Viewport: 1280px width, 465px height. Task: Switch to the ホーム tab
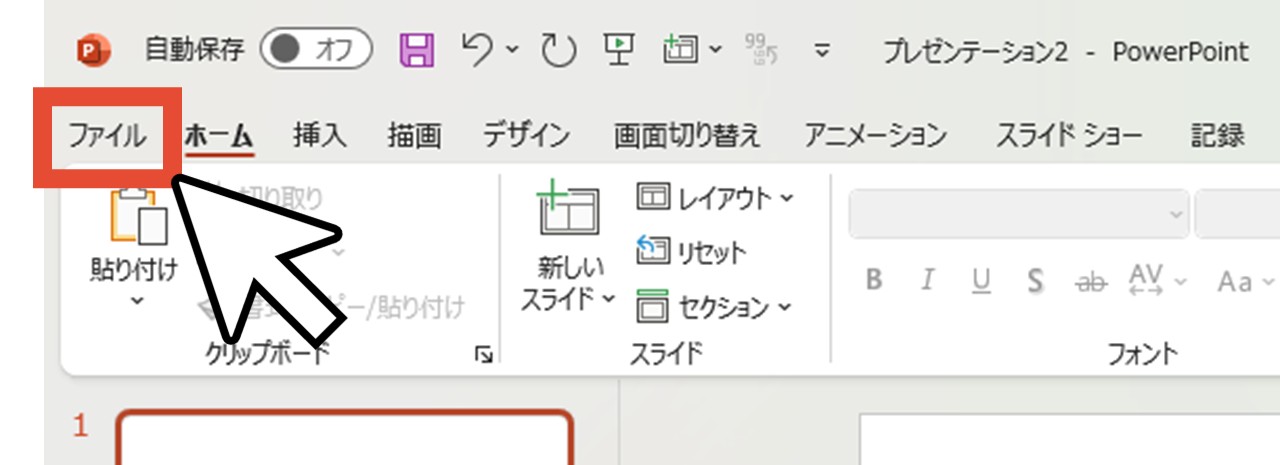click(218, 137)
